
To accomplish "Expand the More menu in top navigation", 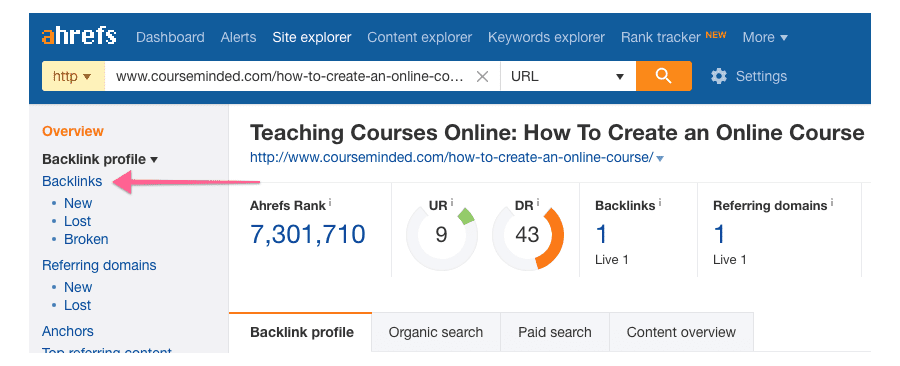I will pos(765,37).
